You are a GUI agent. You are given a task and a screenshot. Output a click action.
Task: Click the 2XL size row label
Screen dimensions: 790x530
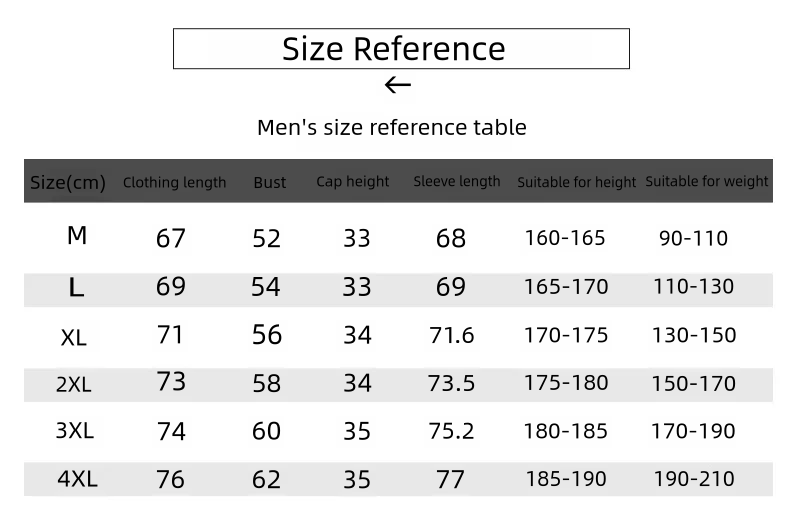tap(75, 383)
